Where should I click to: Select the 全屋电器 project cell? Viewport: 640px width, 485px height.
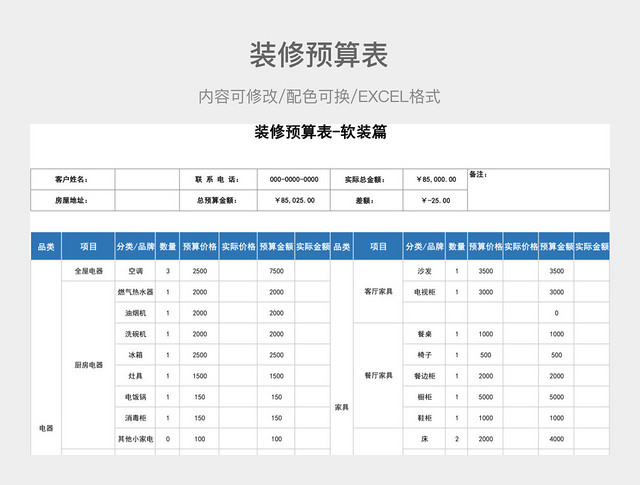(88, 271)
